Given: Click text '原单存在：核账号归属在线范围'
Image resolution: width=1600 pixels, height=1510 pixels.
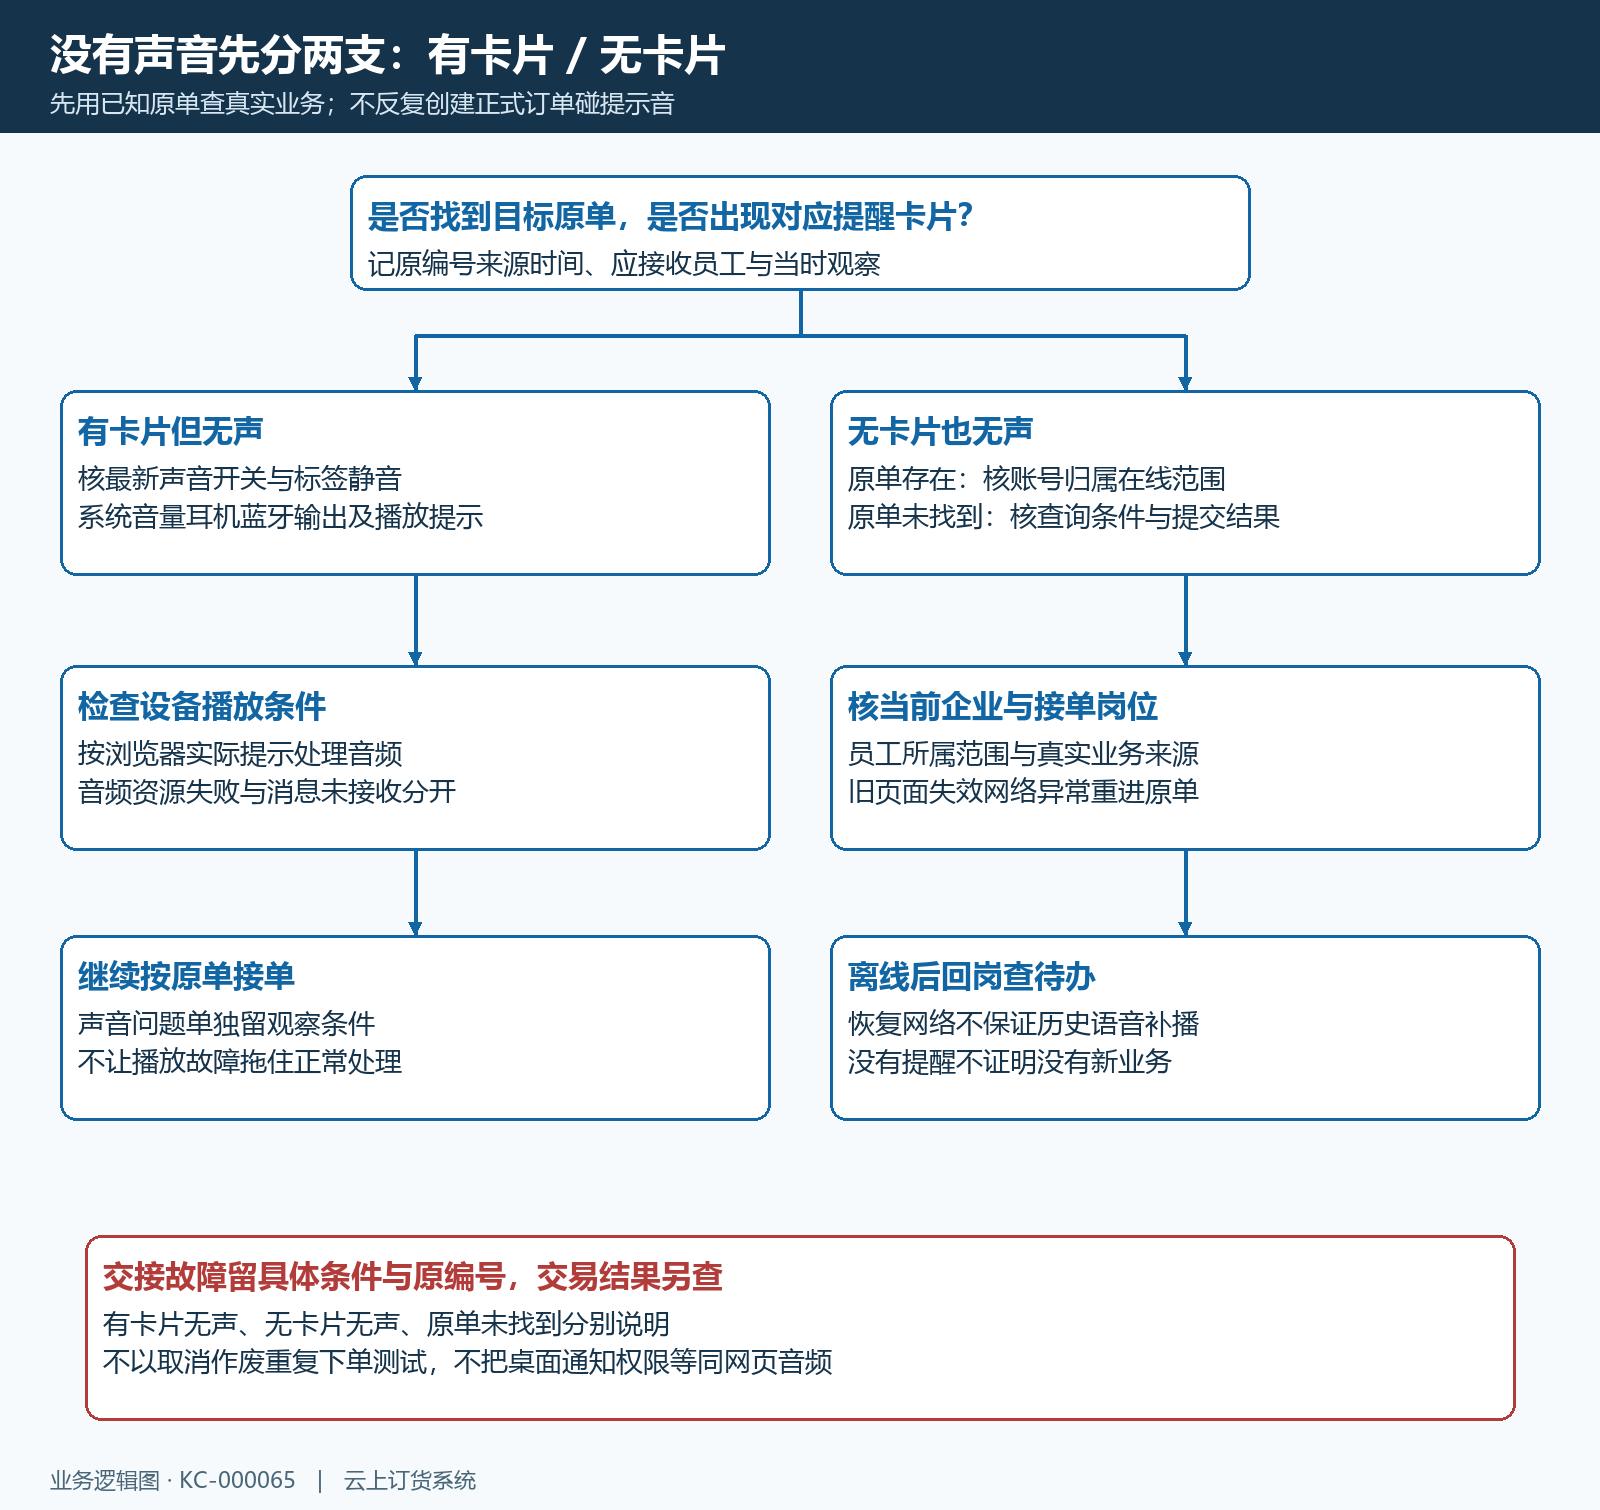Looking at the screenshot, I should tap(1037, 479).
